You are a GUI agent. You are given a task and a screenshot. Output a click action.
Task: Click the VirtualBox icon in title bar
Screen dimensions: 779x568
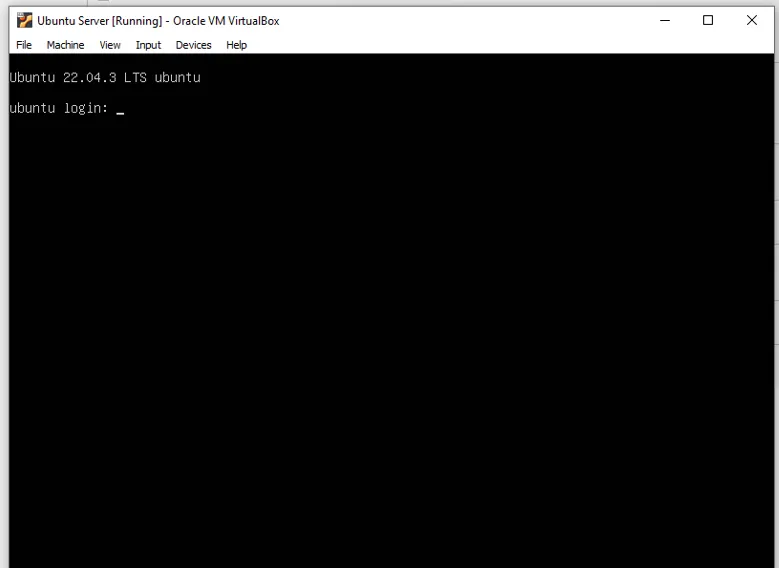[x=24, y=20]
